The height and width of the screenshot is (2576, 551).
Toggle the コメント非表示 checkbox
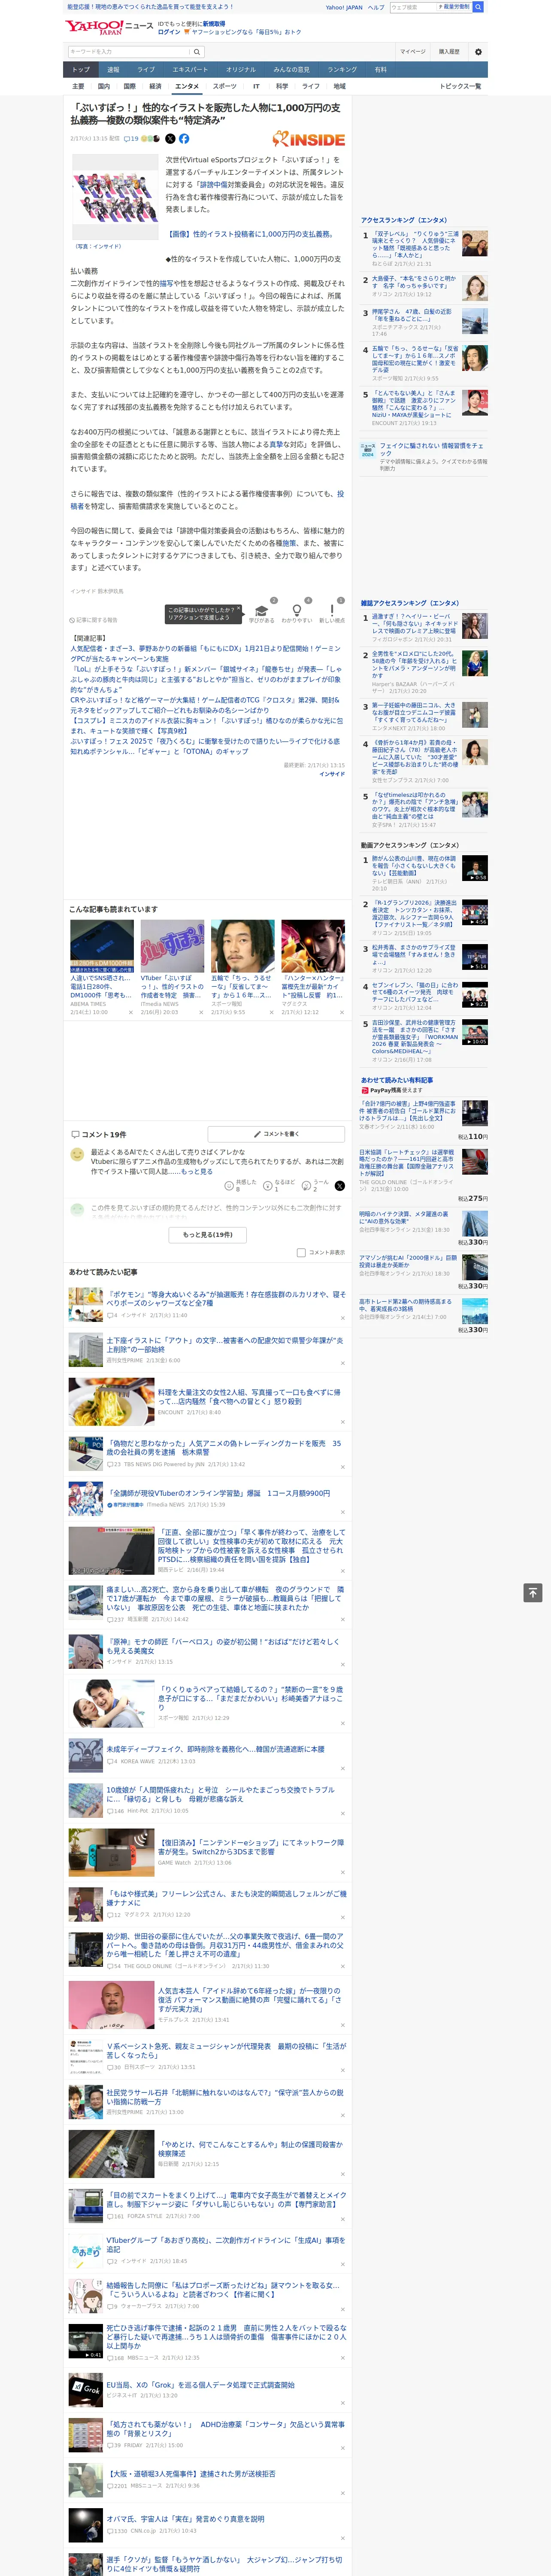[301, 1252]
